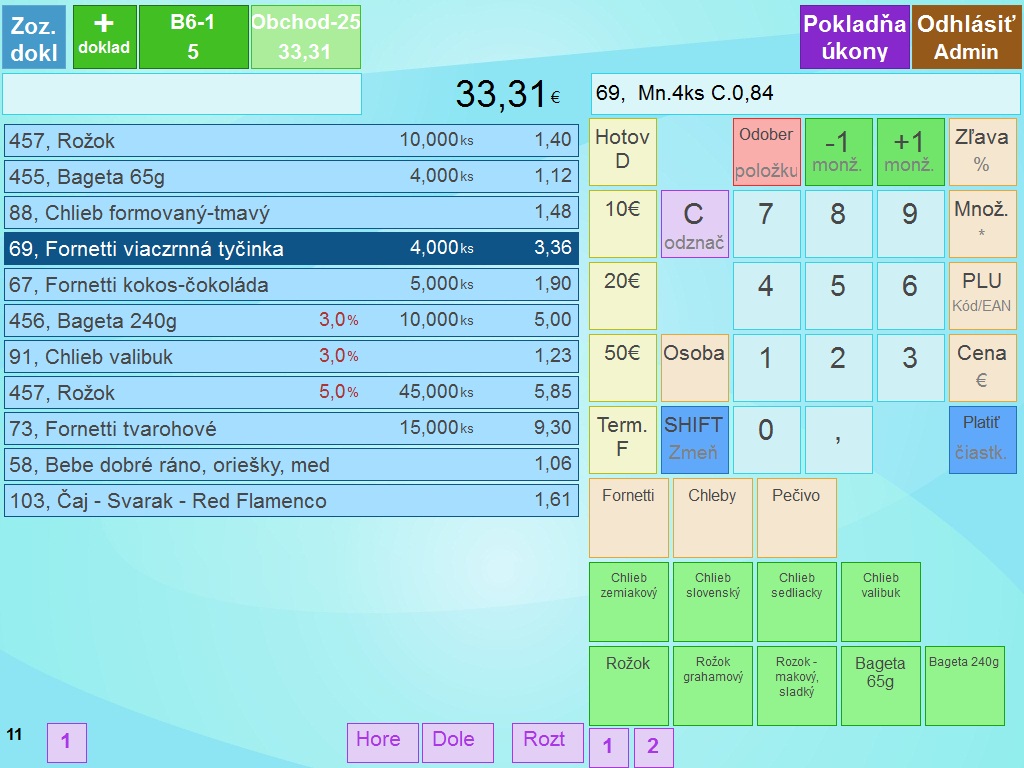
Task: Open the Fornetti product category
Action: point(628,518)
